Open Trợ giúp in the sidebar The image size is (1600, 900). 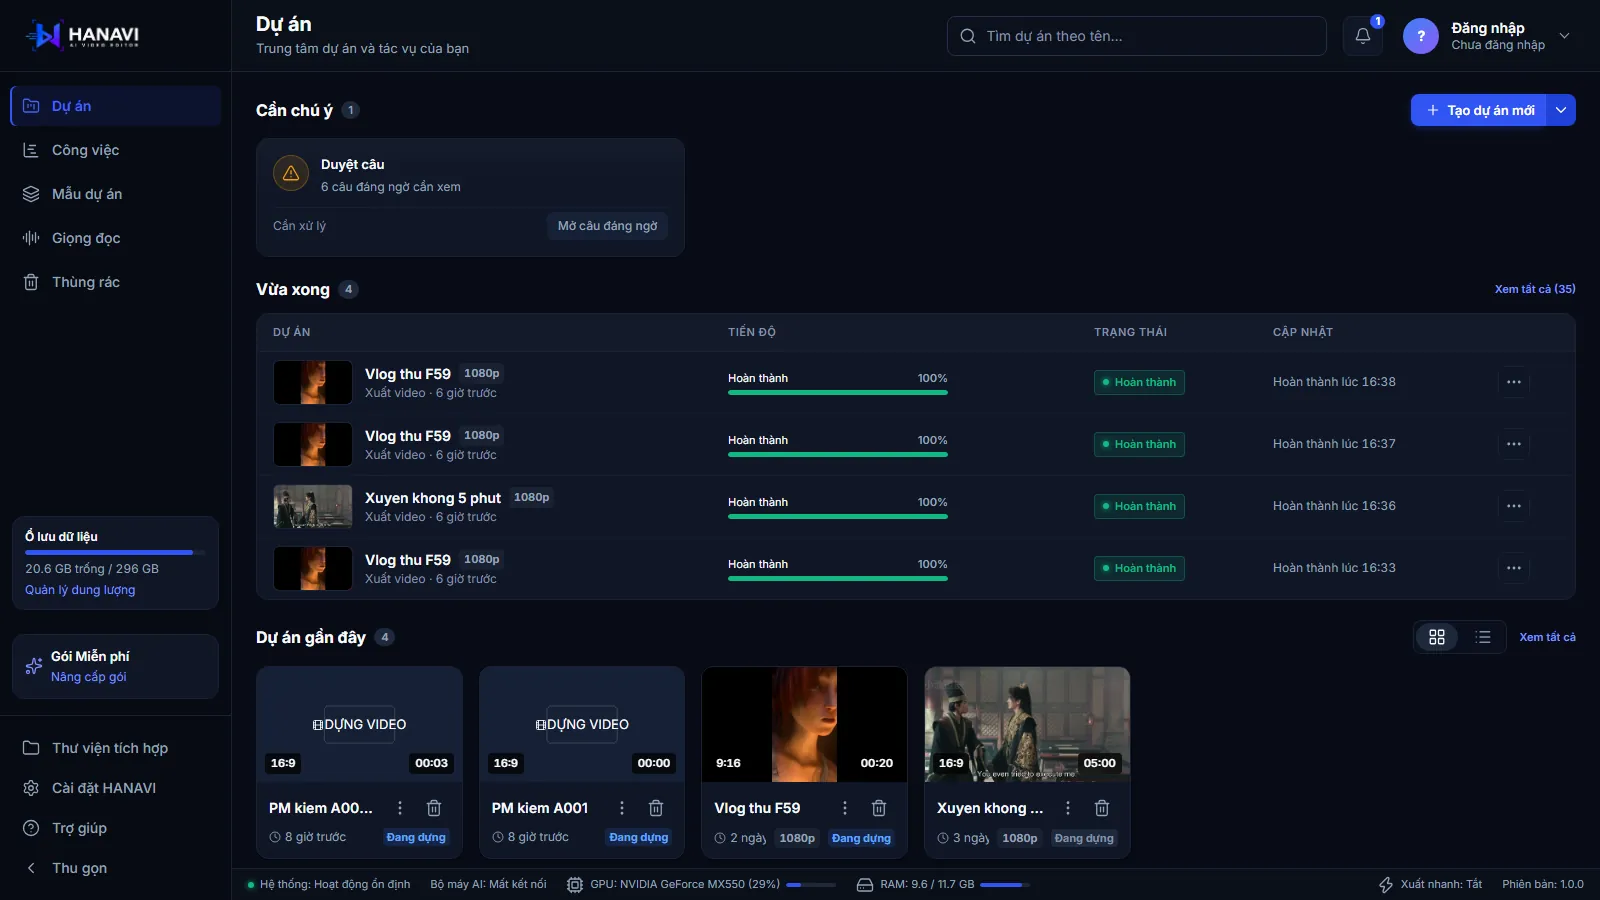coord(116,828)
